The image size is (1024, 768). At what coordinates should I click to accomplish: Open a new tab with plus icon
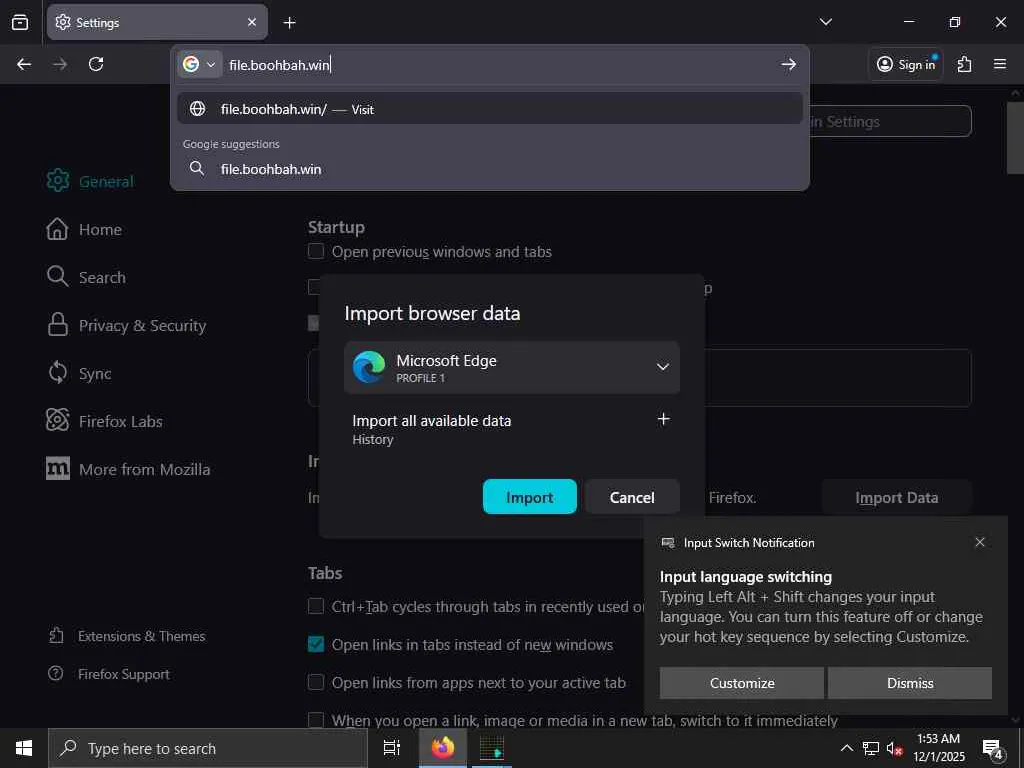pos(289,23)
